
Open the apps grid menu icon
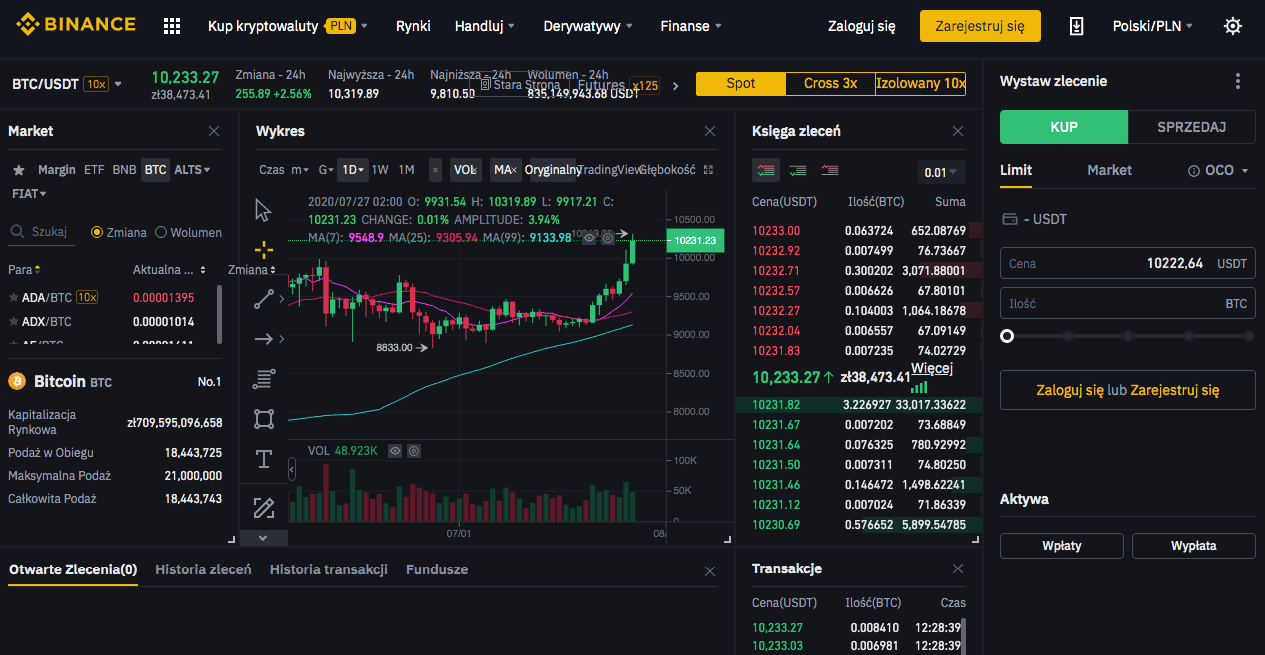pos(172,26)
